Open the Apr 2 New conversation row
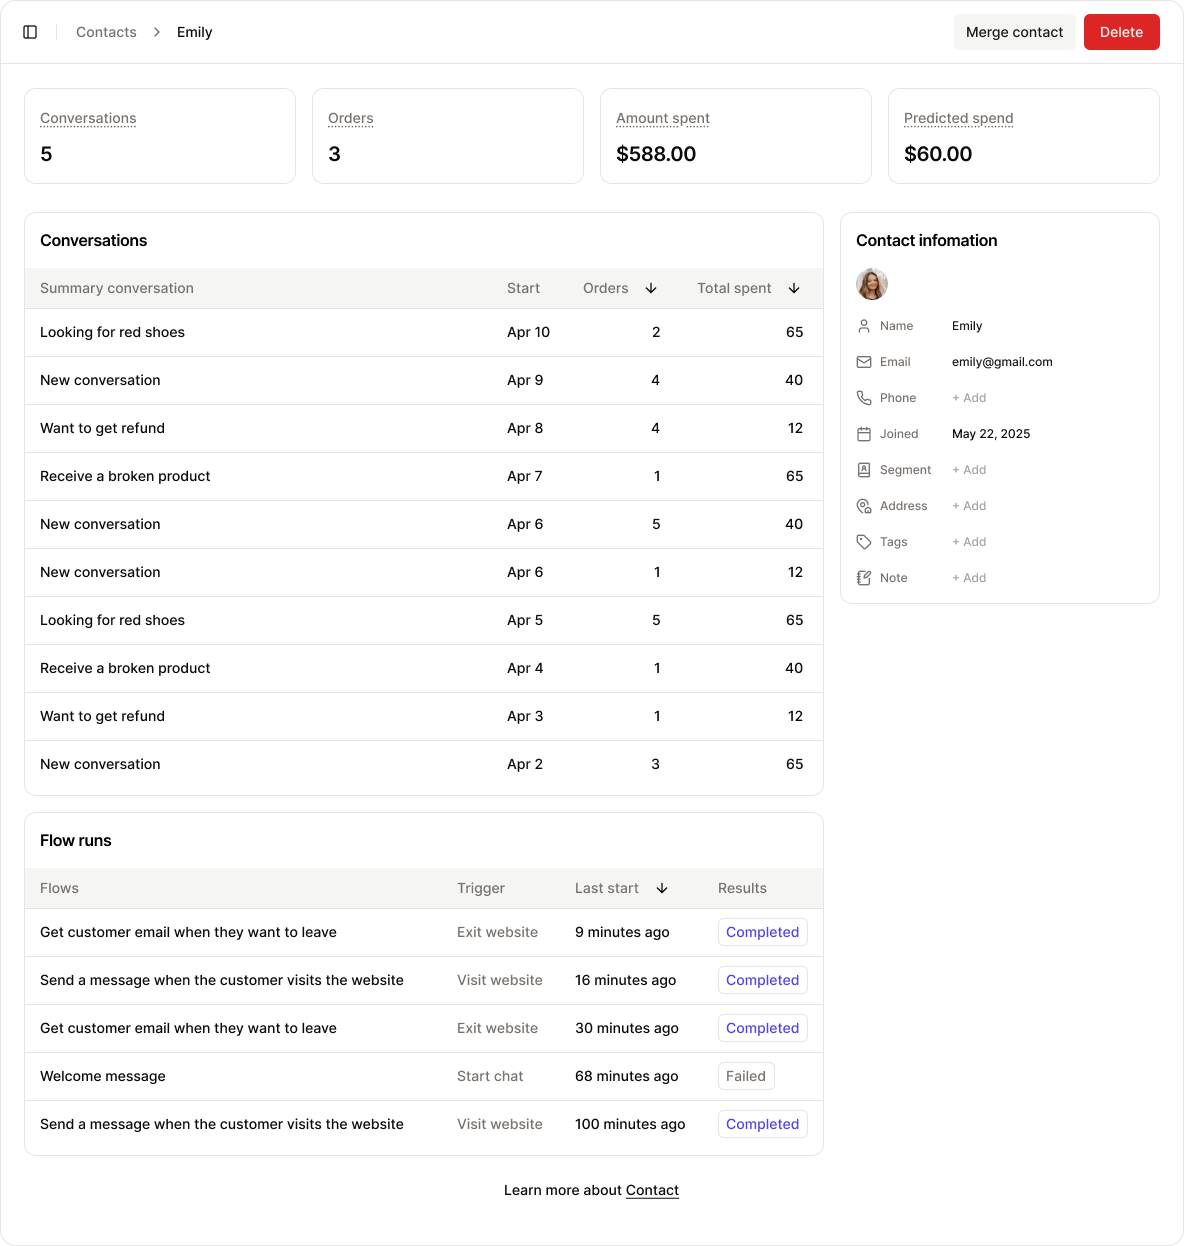 tap(424, 764)
